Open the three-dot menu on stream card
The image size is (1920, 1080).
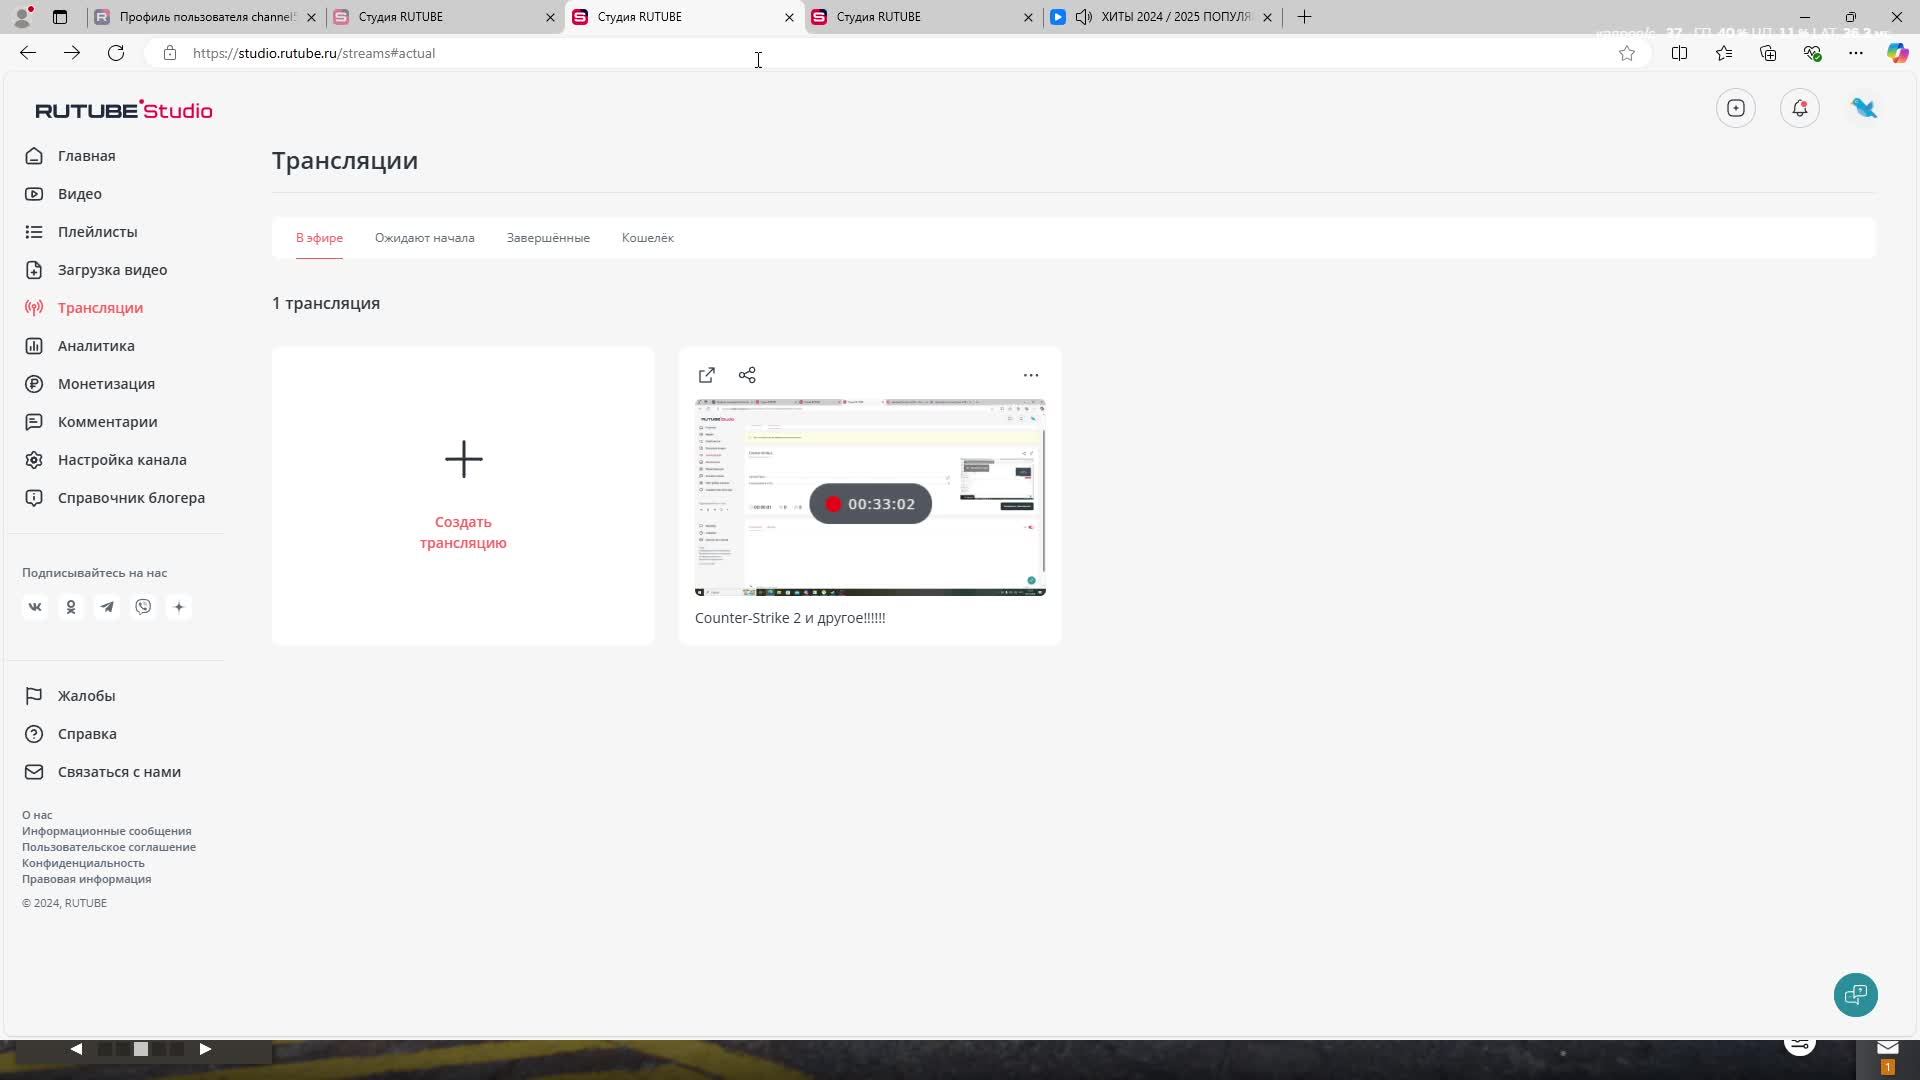click(x=1031, y=375)
